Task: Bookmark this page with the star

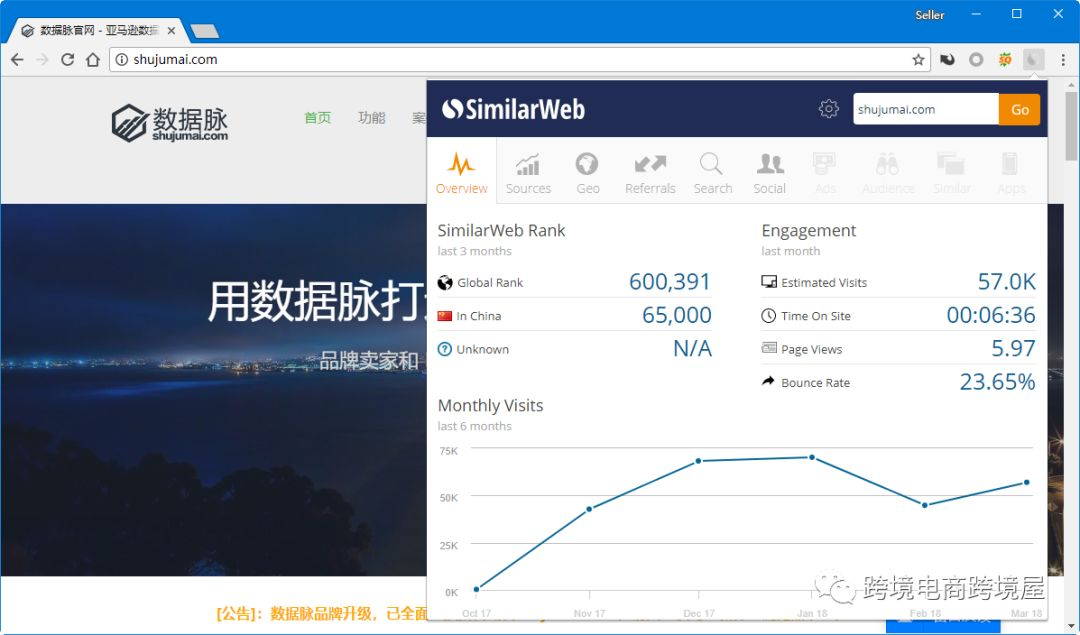Action: coord(918,60)
